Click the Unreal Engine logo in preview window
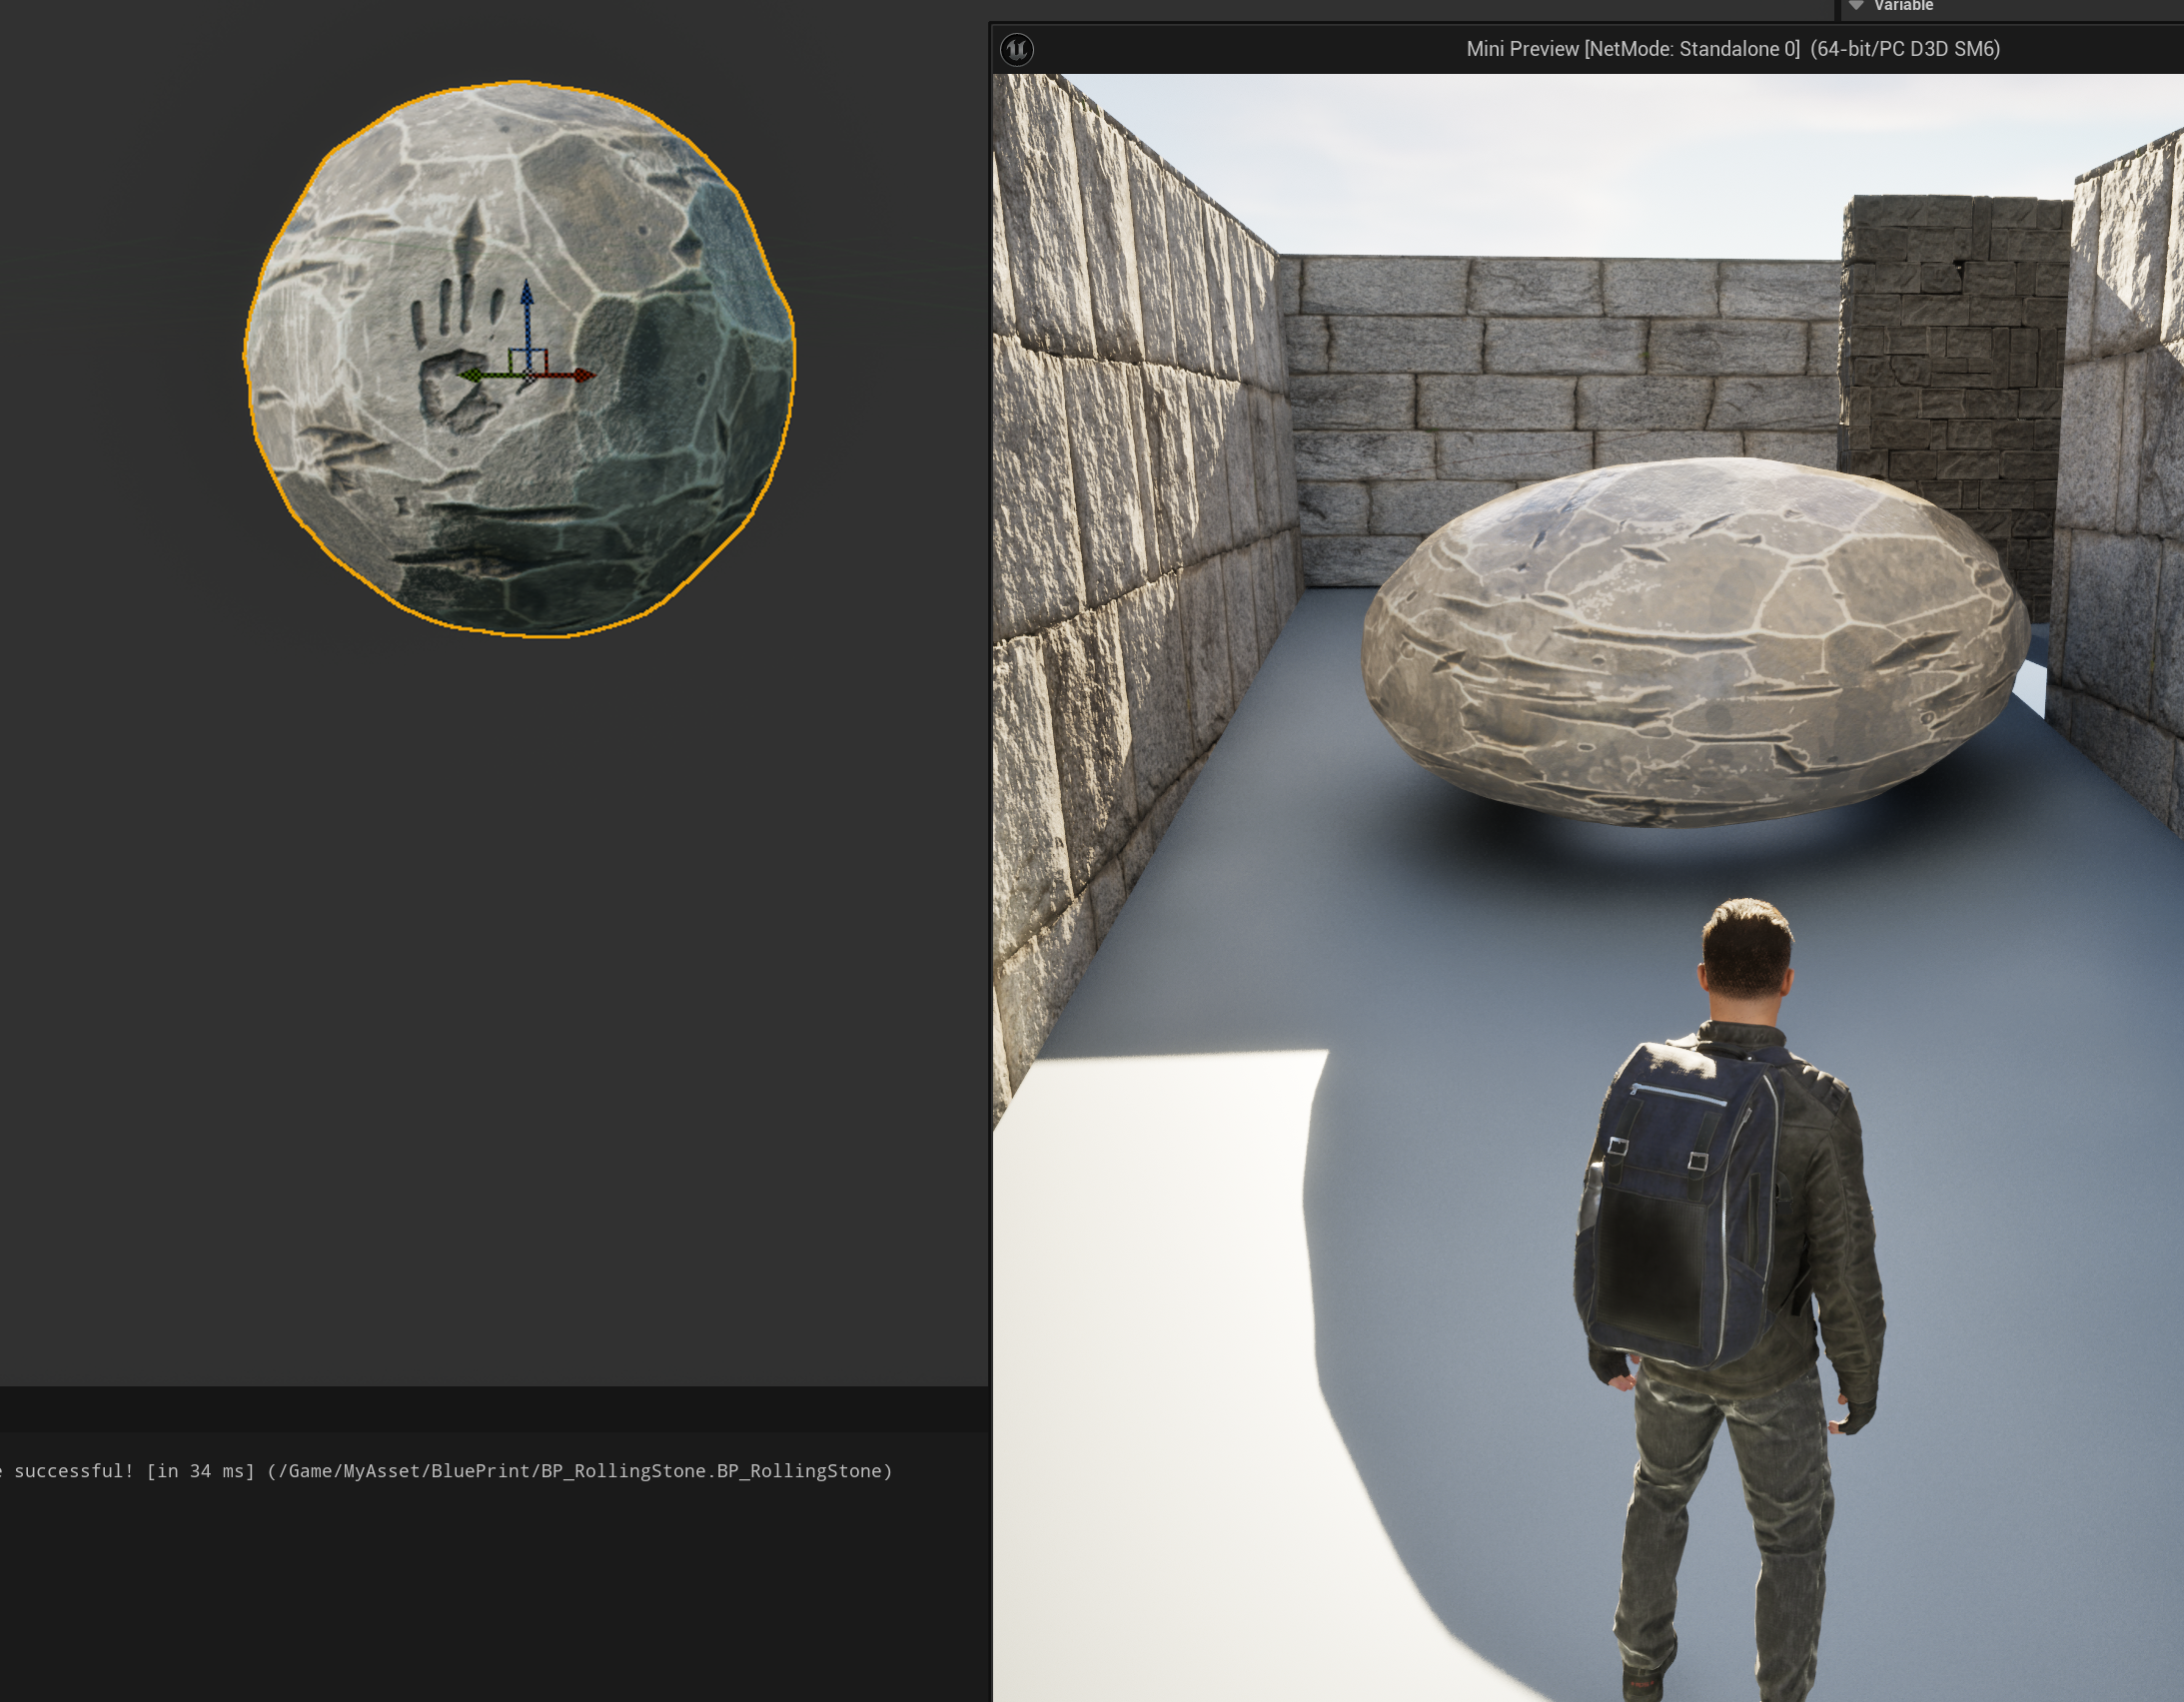 [x=1017, y=49]
